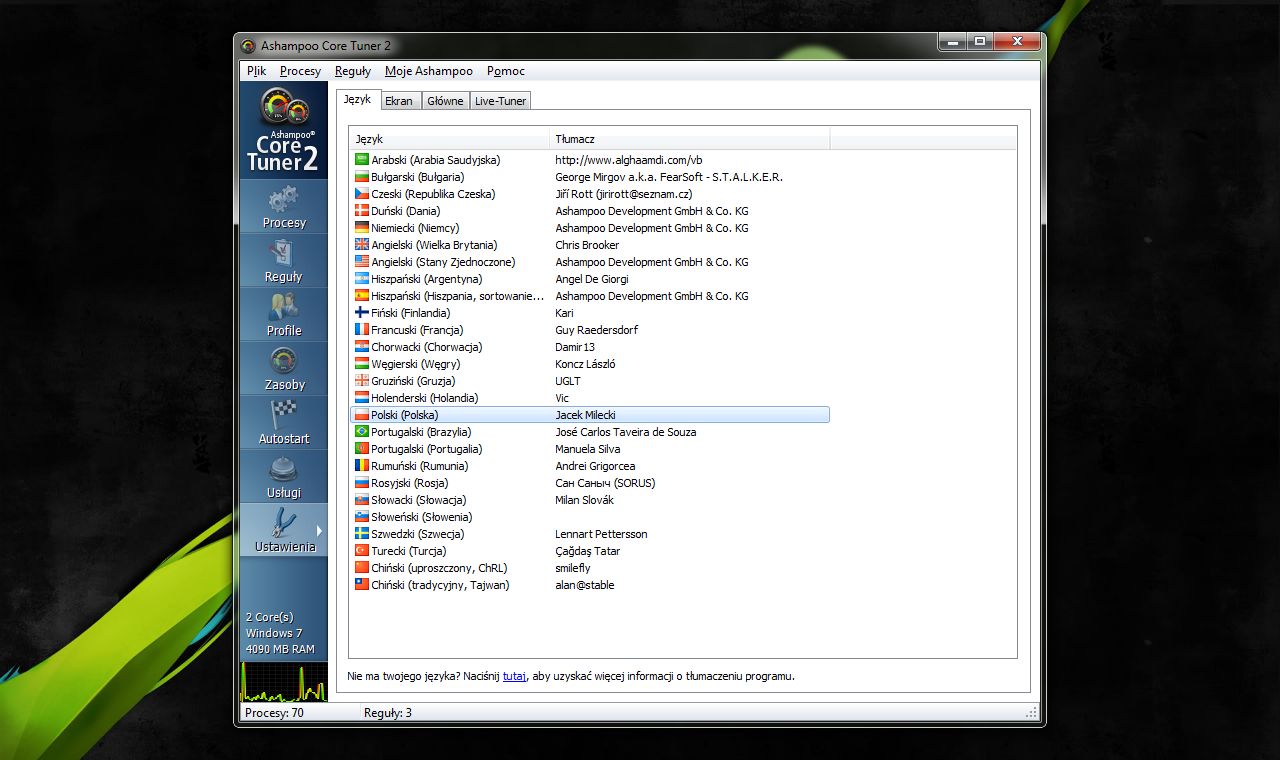Click translator entry Lennart Pettersson
Viewport: 1280px width, 760px height.
(601, 534)
